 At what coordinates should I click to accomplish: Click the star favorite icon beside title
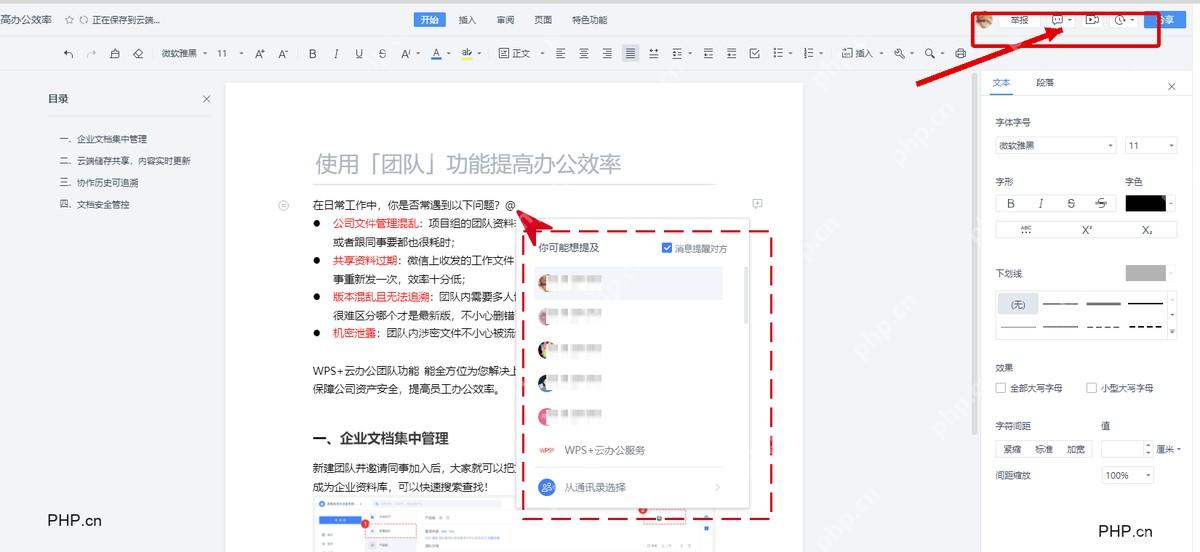(69, 20)
